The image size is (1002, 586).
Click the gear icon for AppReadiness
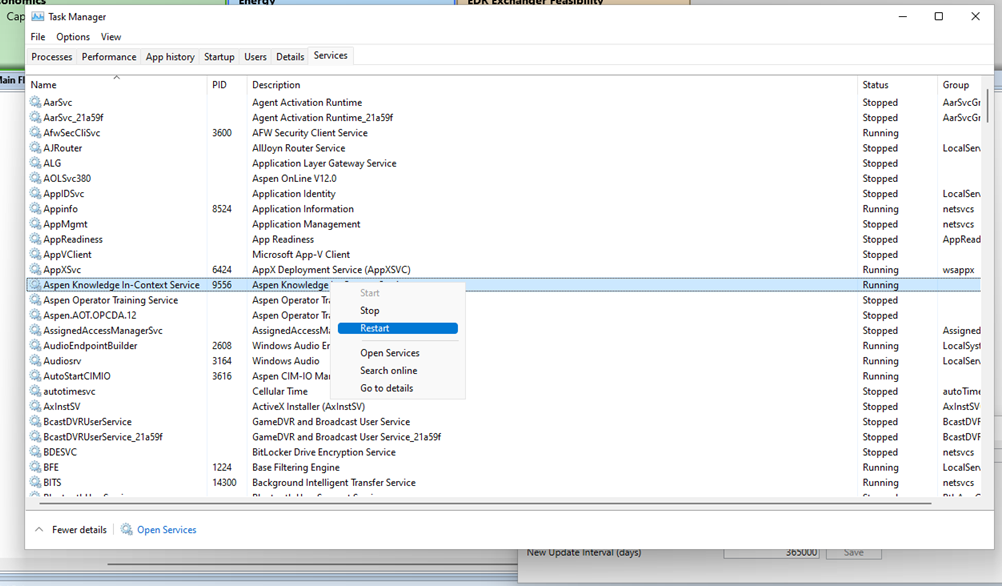click(x=35, y=239)
